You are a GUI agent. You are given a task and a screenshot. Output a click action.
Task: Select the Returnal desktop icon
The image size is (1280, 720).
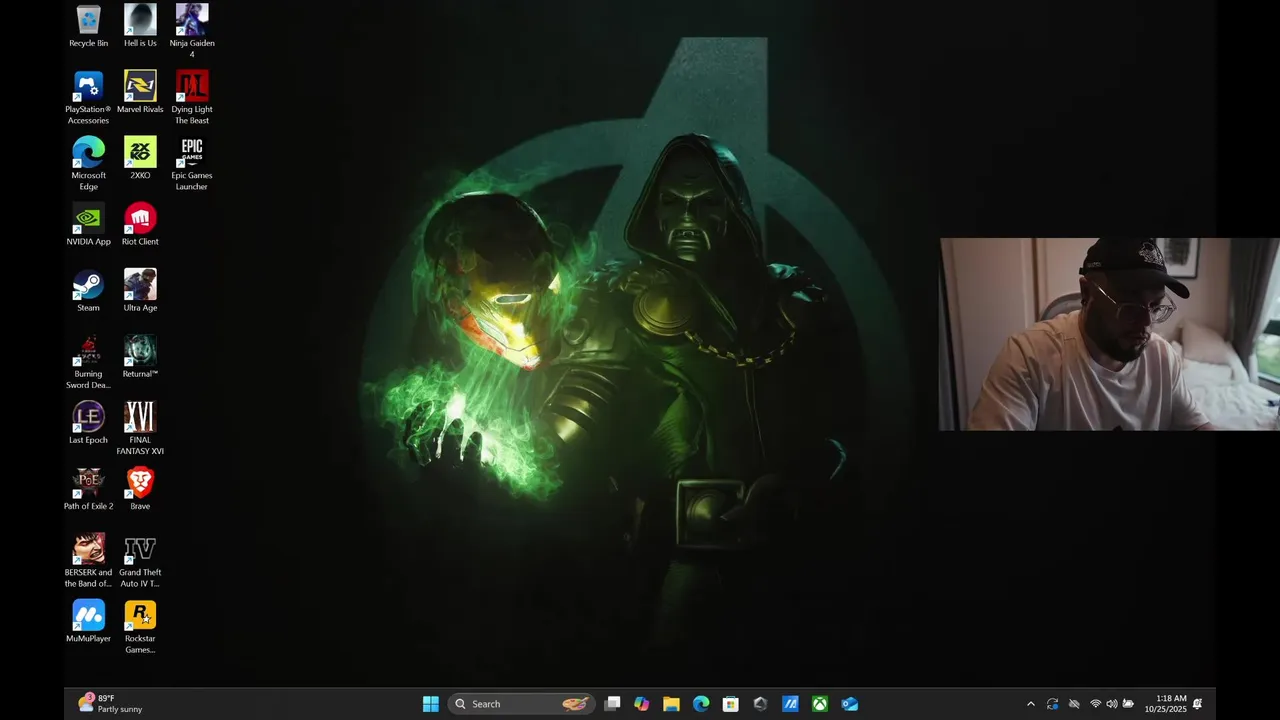pos(140,356)
